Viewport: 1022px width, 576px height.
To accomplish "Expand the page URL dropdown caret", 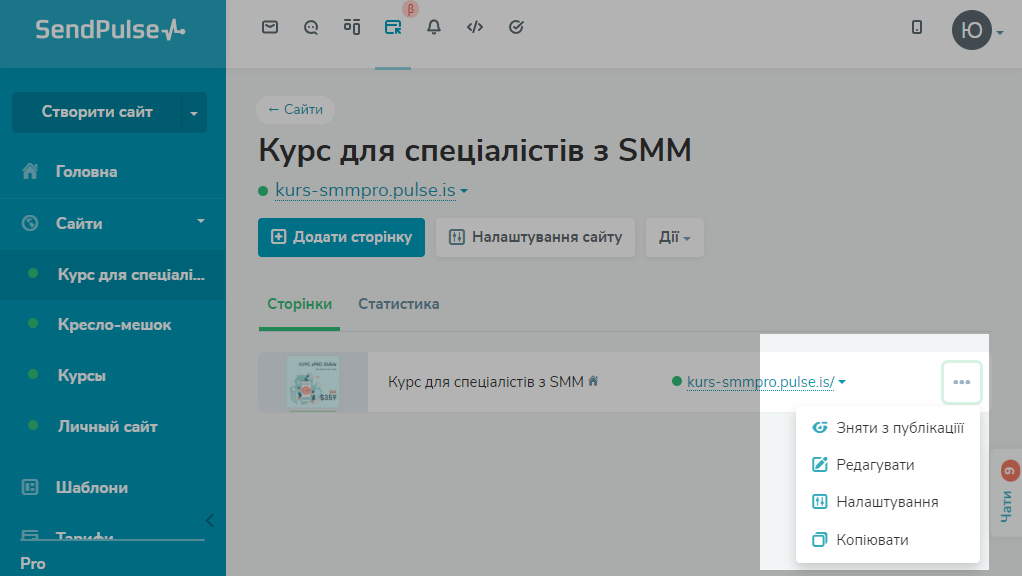I will click(x=842, y=382).
